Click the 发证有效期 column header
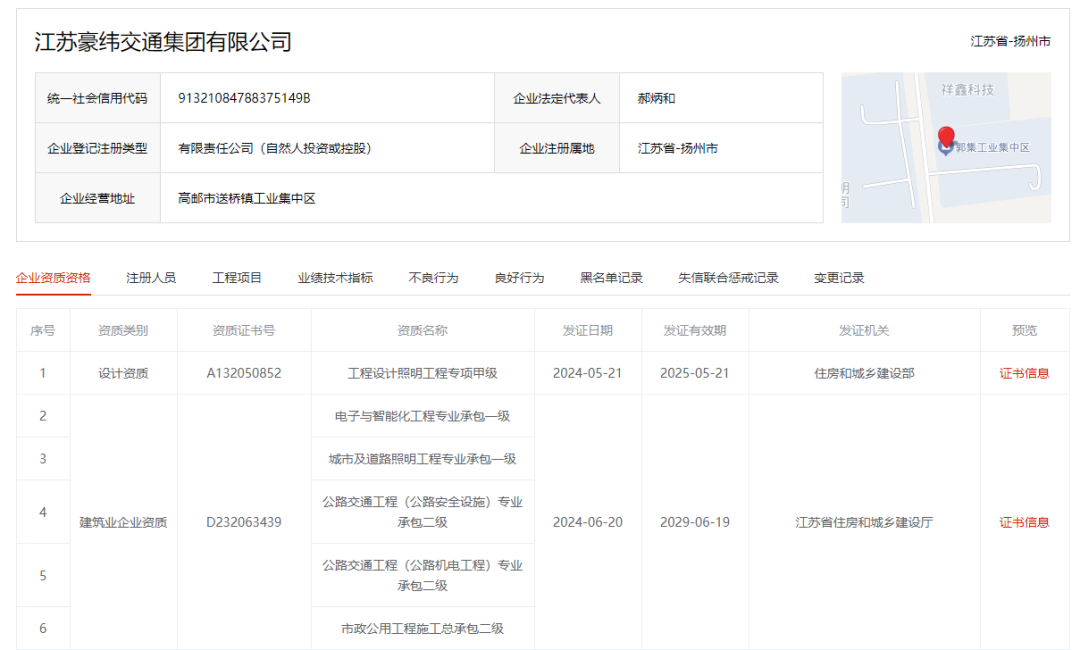This screenshot has width=1080, height=650. 695,331
